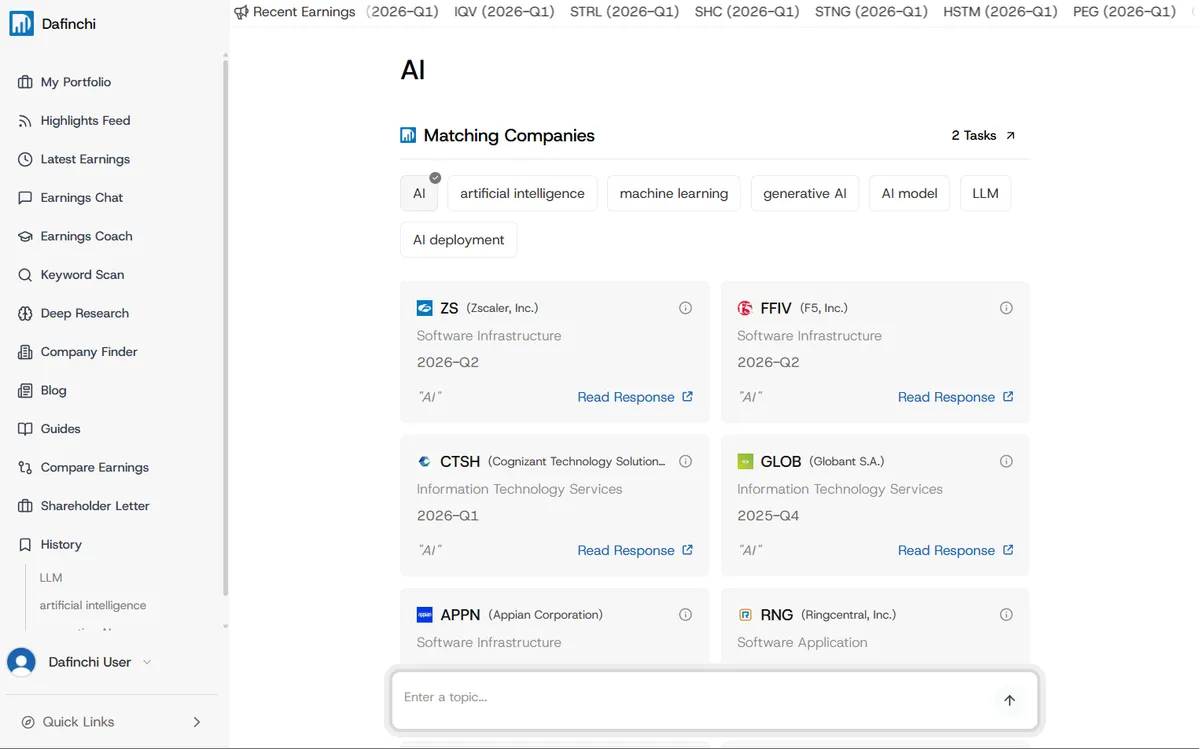The width and height of the screenshot is (1200, 749).
Task: Click the Zscaler company logo
Action: 425,308
